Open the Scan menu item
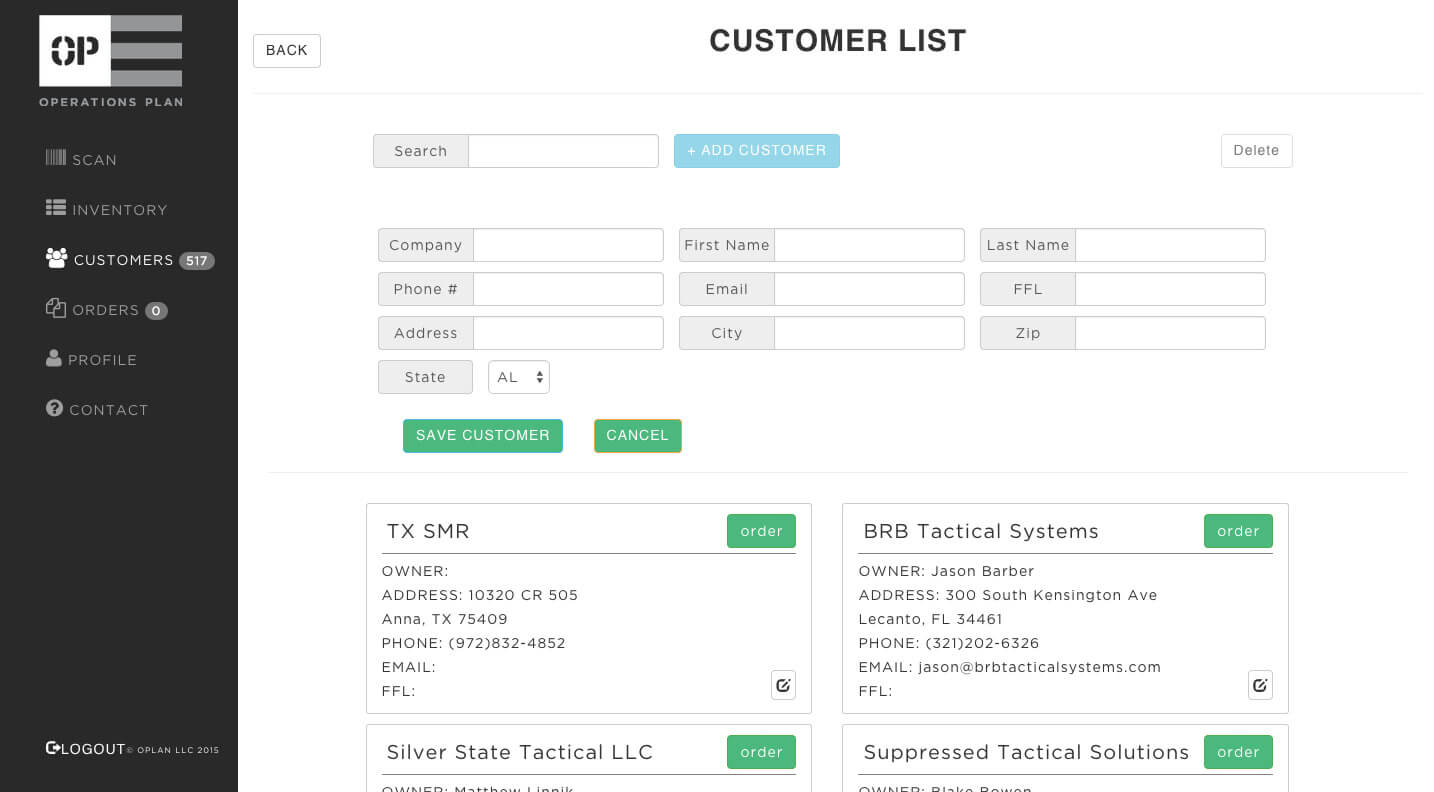 coord(94,160)
